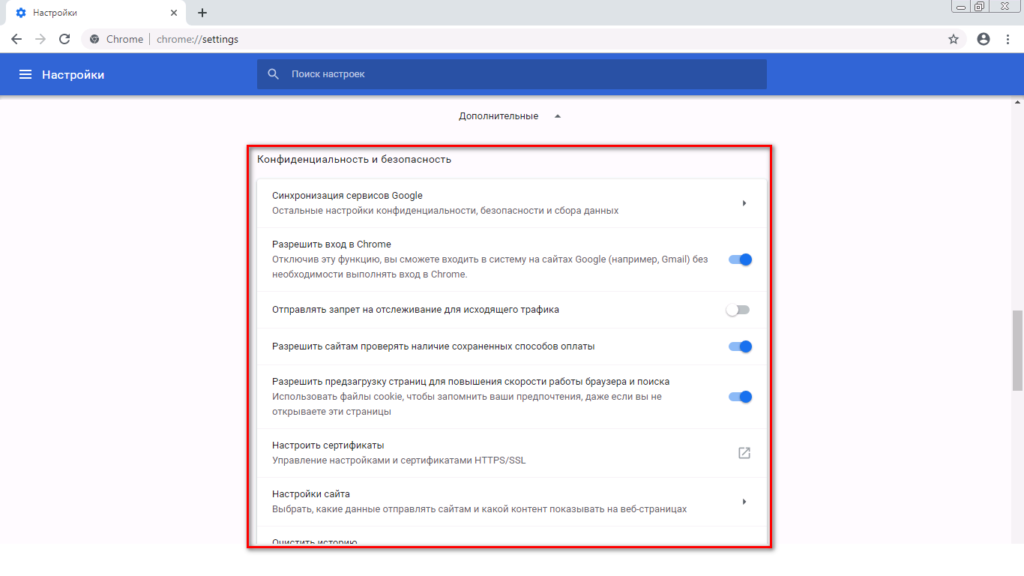Screen dimensions: 1024x576
Task: Click the scrollbar up arrow
Action: (x=1017, y=102)
